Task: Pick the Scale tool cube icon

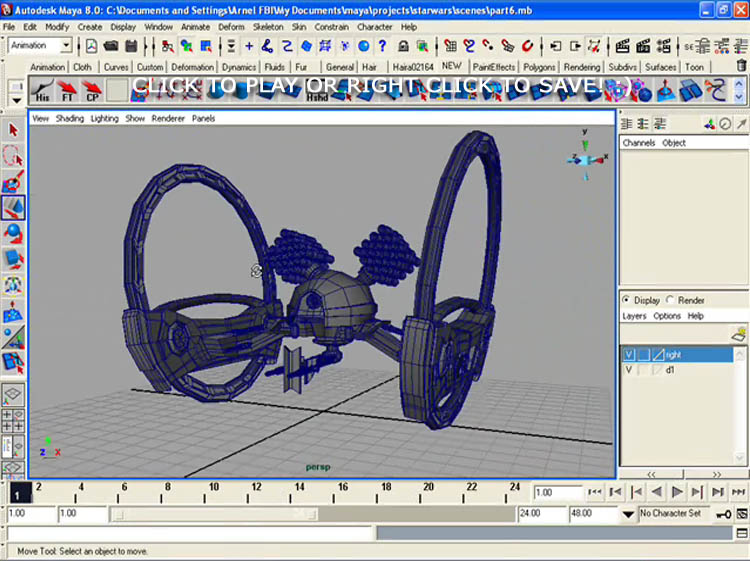Action: 13,259
